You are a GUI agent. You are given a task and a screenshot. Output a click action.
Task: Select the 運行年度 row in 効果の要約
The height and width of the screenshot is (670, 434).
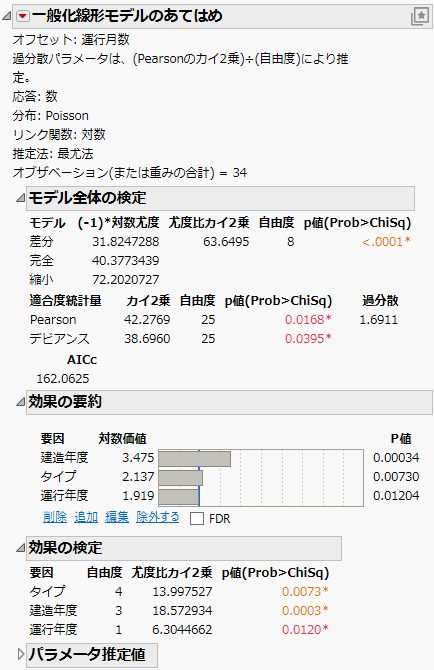(230, 496)
